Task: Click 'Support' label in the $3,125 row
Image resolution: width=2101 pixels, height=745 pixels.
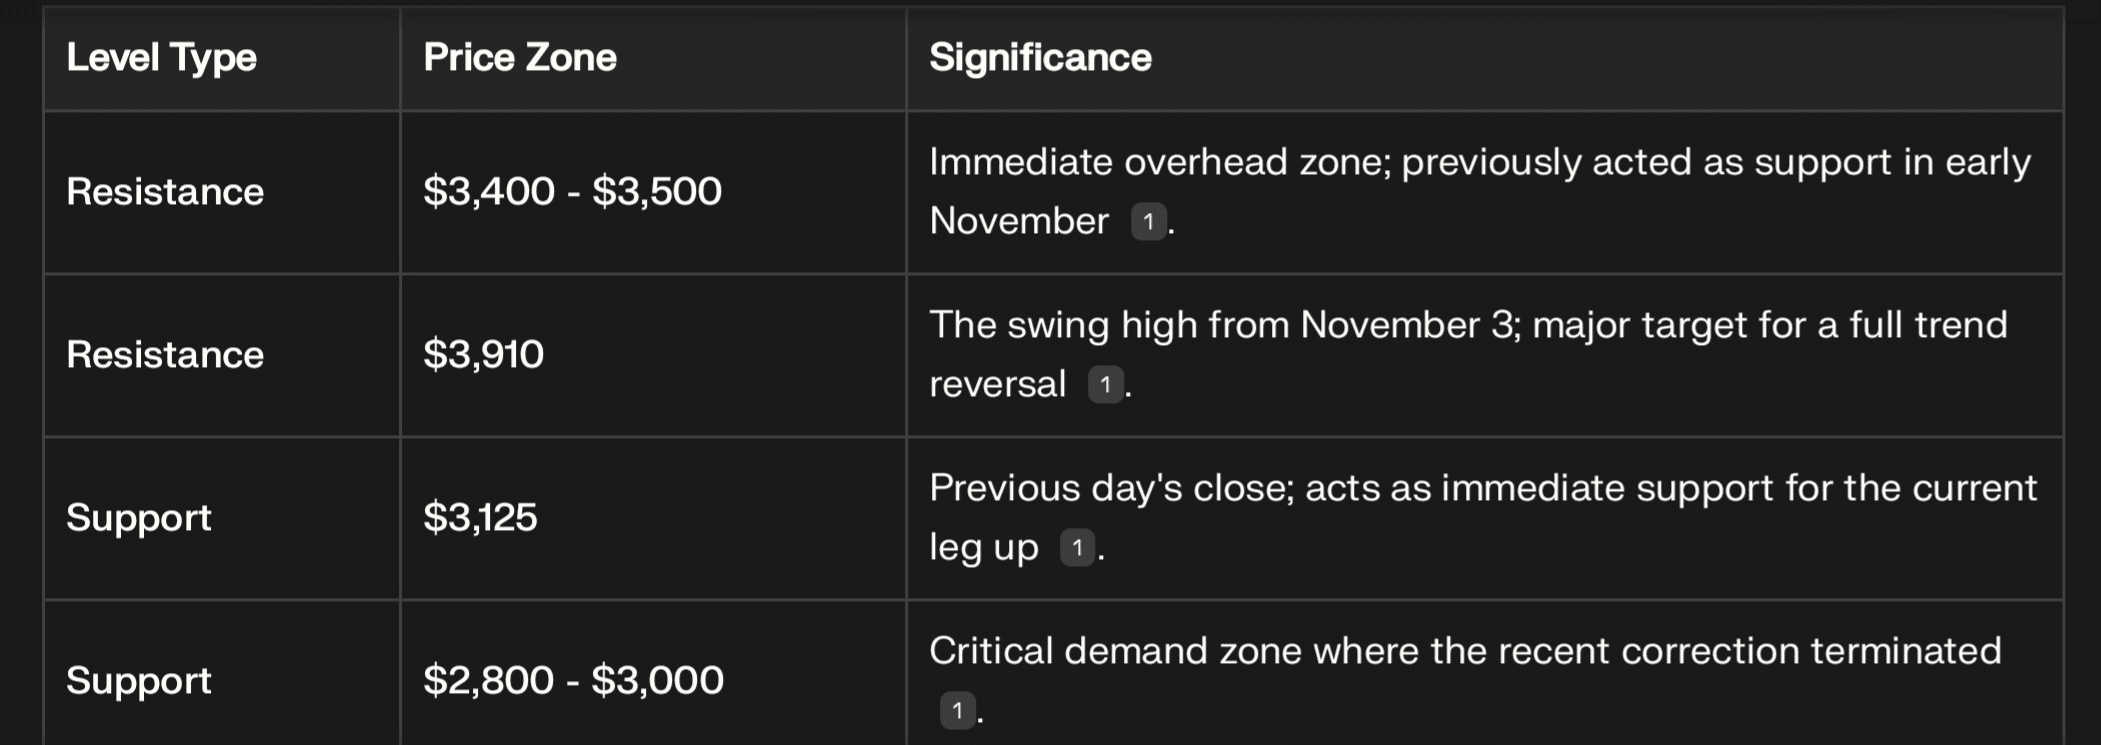Action: [139, 517]
